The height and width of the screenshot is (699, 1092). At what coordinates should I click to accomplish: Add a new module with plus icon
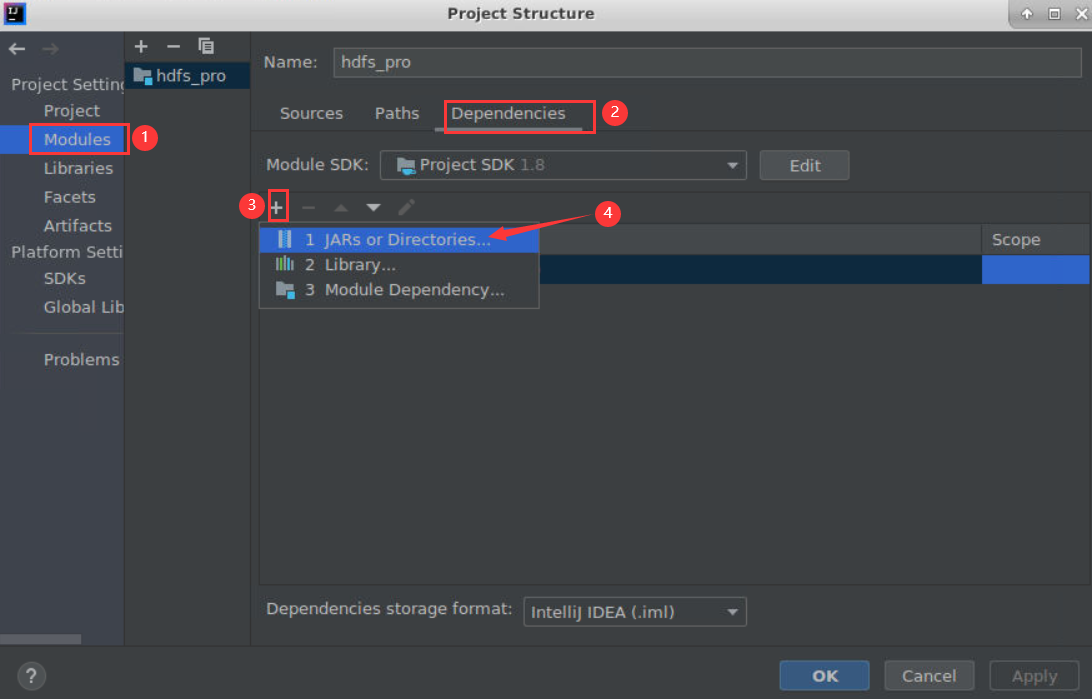[141, 46]
